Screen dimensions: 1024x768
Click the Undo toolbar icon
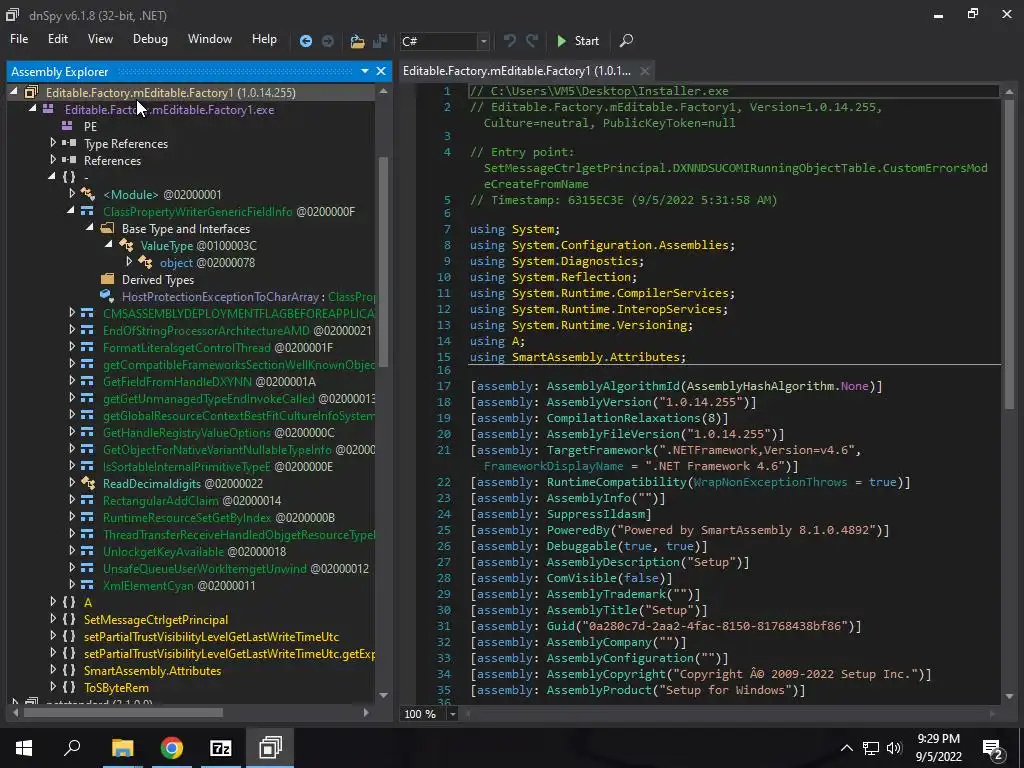tap(509, 40)
